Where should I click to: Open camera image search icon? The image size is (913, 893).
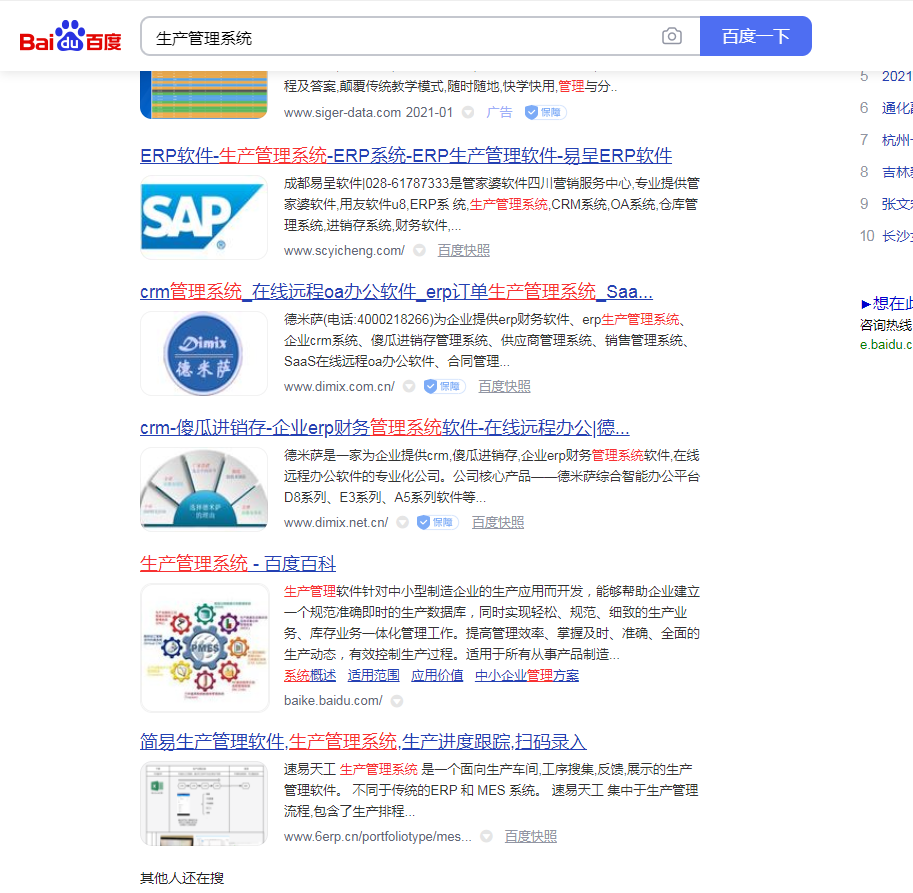[x=672, y=36]
